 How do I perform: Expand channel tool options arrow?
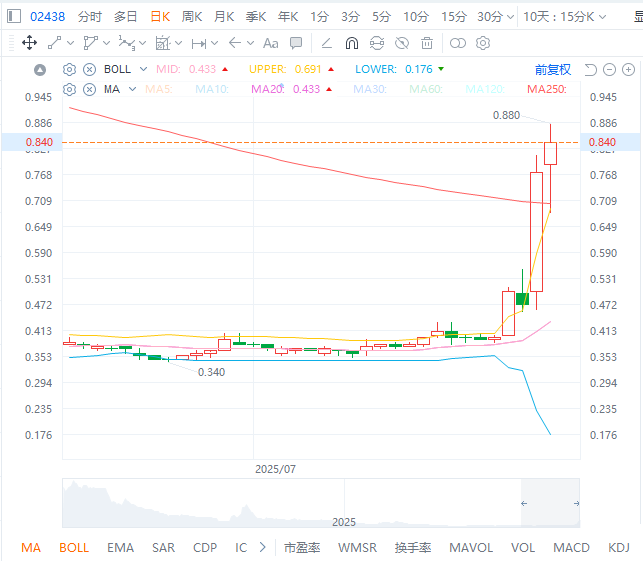[x=107, y=43]
